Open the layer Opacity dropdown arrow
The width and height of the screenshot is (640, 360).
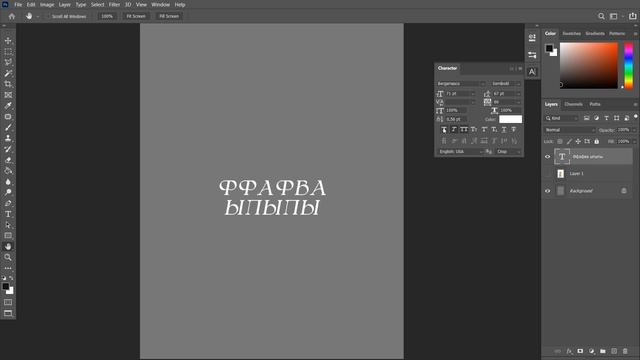tap(634, 130)
